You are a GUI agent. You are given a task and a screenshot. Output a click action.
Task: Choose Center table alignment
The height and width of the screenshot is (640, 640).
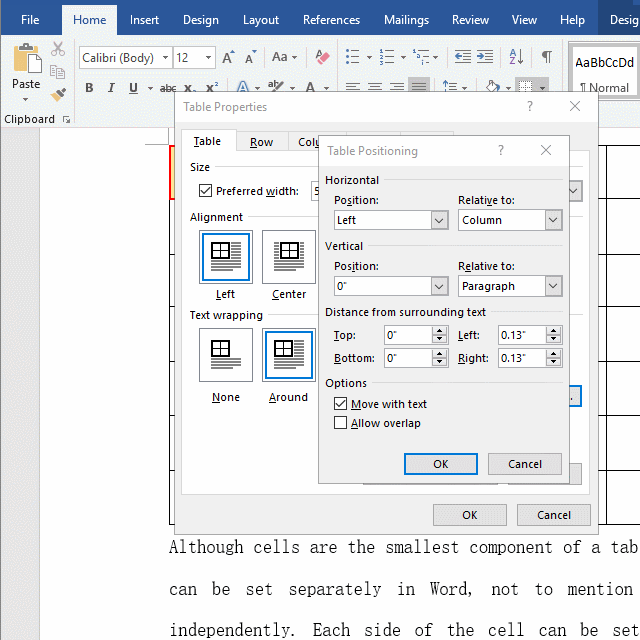pyautogui.click(x=289, y=257)
